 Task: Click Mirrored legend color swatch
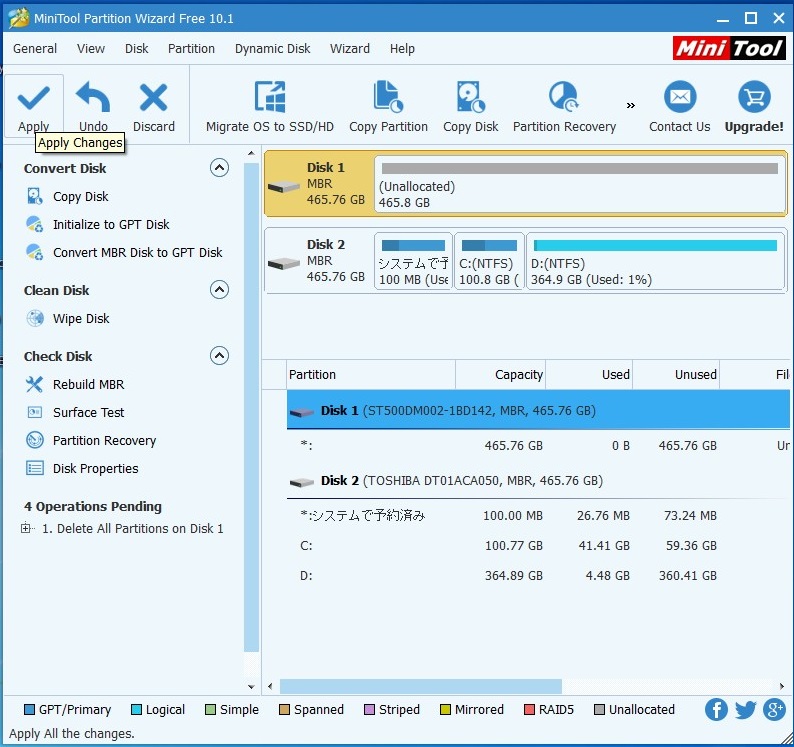[445, 710]
